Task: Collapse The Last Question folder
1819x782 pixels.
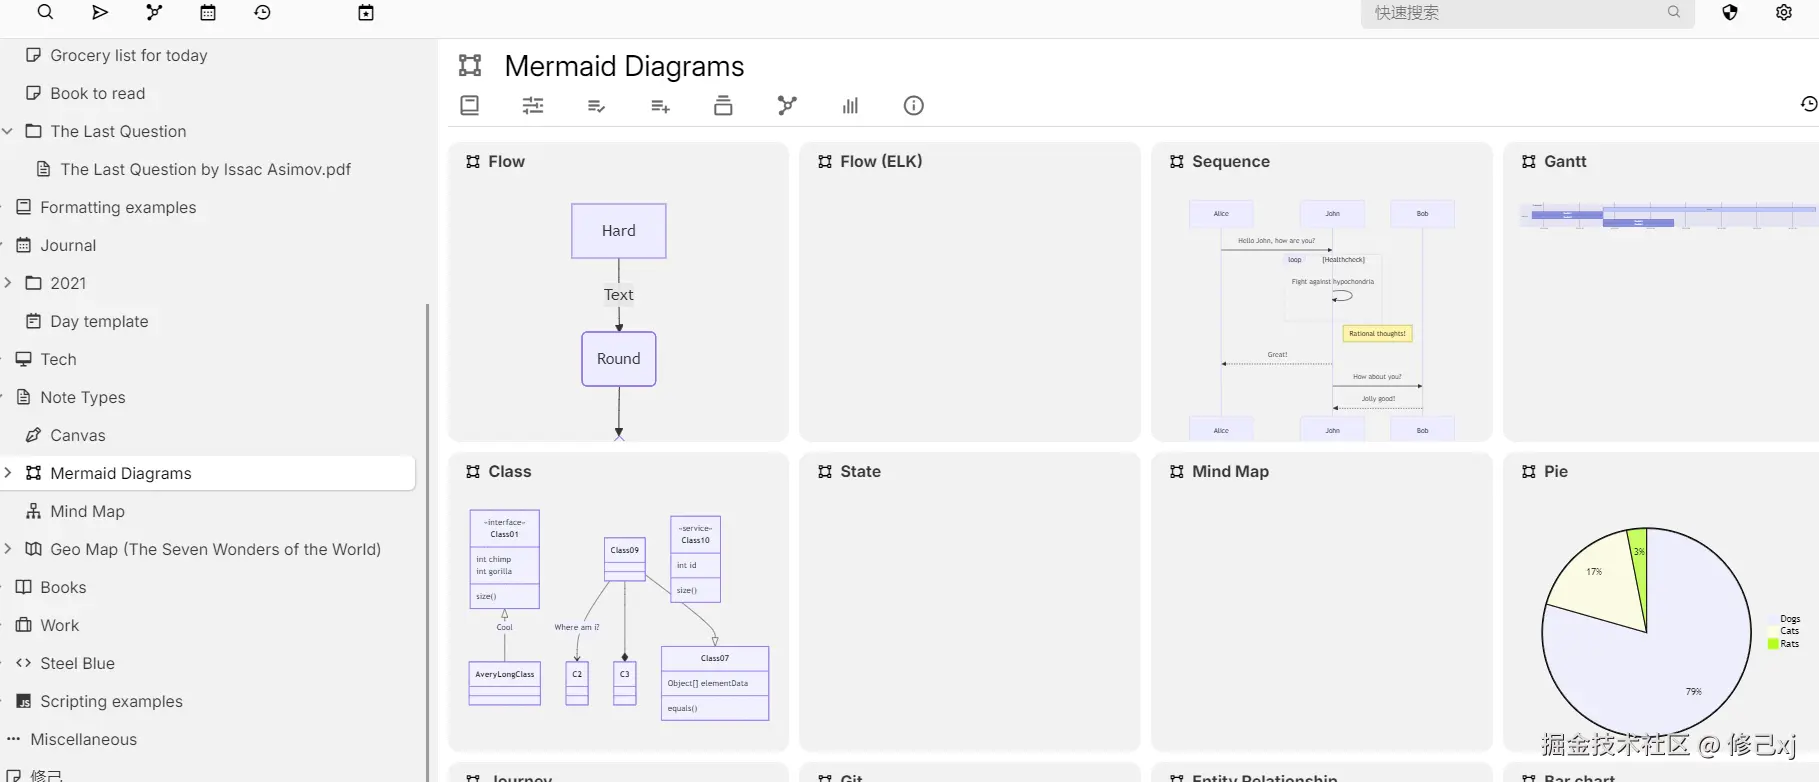Action: (x=8, y=131)
